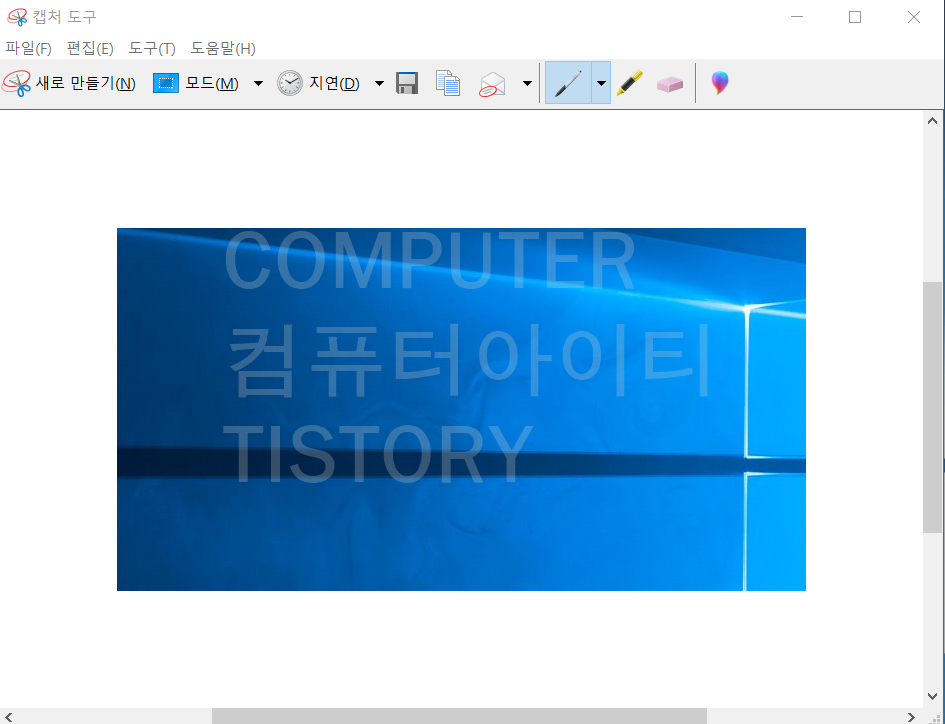Click the horizontal scrollbar thumb
945x724 pixels.
pyautogui.click(x=459, y=716)
